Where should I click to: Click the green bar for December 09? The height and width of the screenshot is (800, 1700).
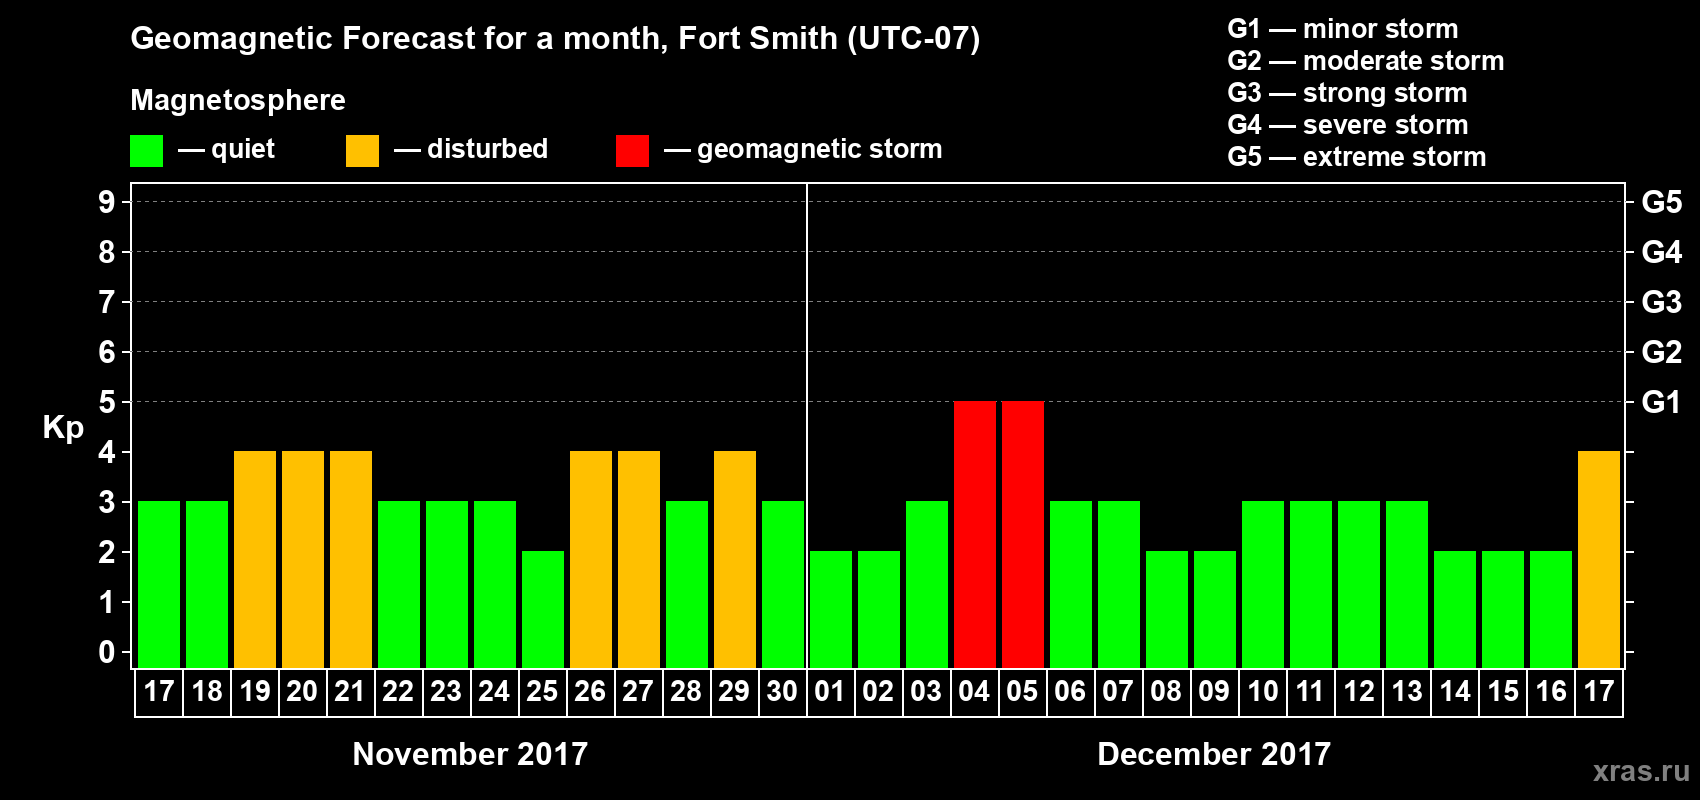coord(1215,609)
